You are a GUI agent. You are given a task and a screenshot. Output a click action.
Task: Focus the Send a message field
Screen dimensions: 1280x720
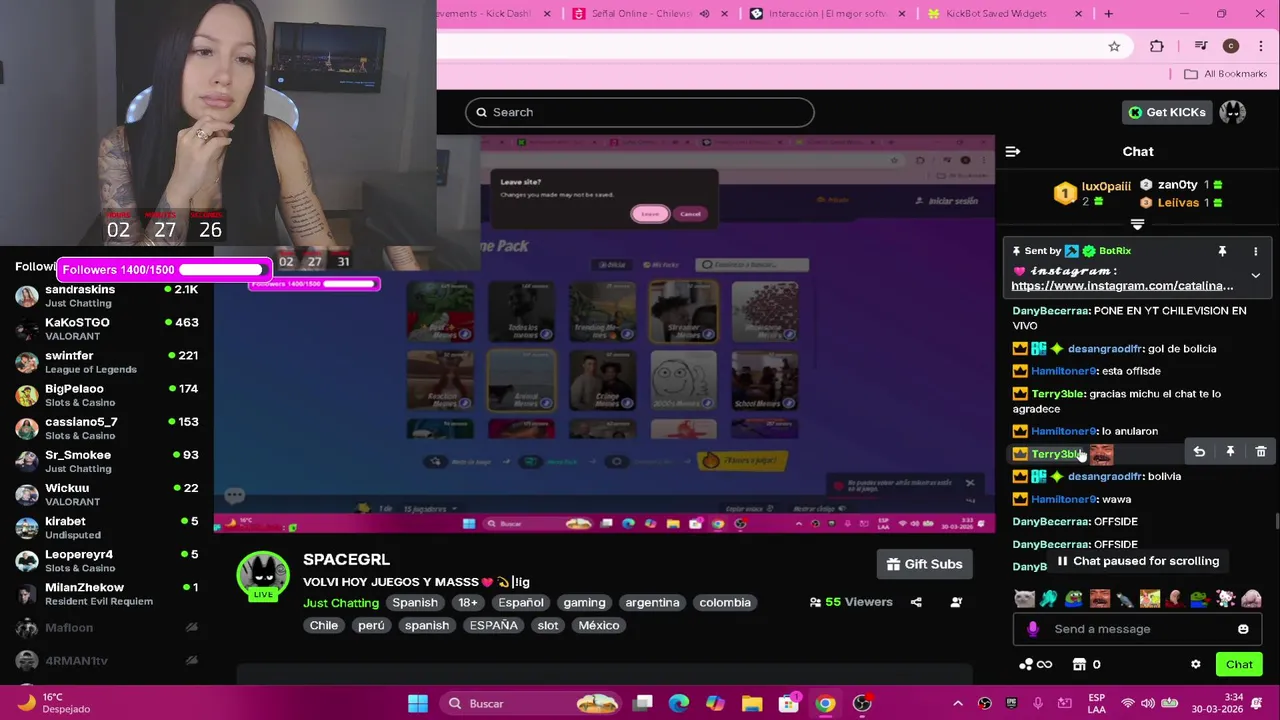pos(1137,629)
